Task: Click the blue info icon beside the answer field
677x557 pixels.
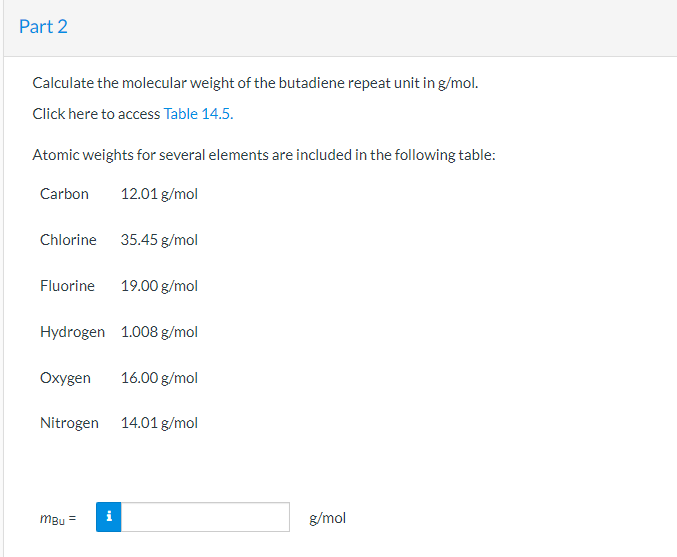Action: [109, 517]
